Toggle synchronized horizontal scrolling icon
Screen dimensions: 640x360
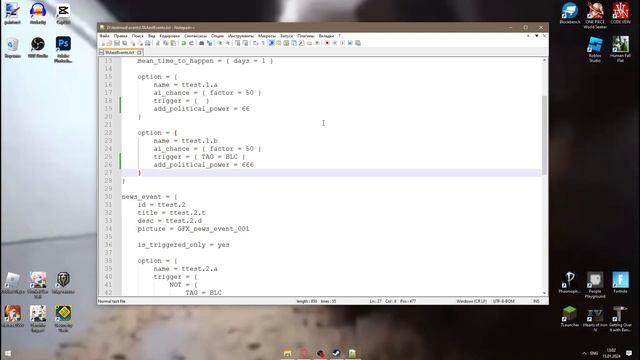pos(245,43)
